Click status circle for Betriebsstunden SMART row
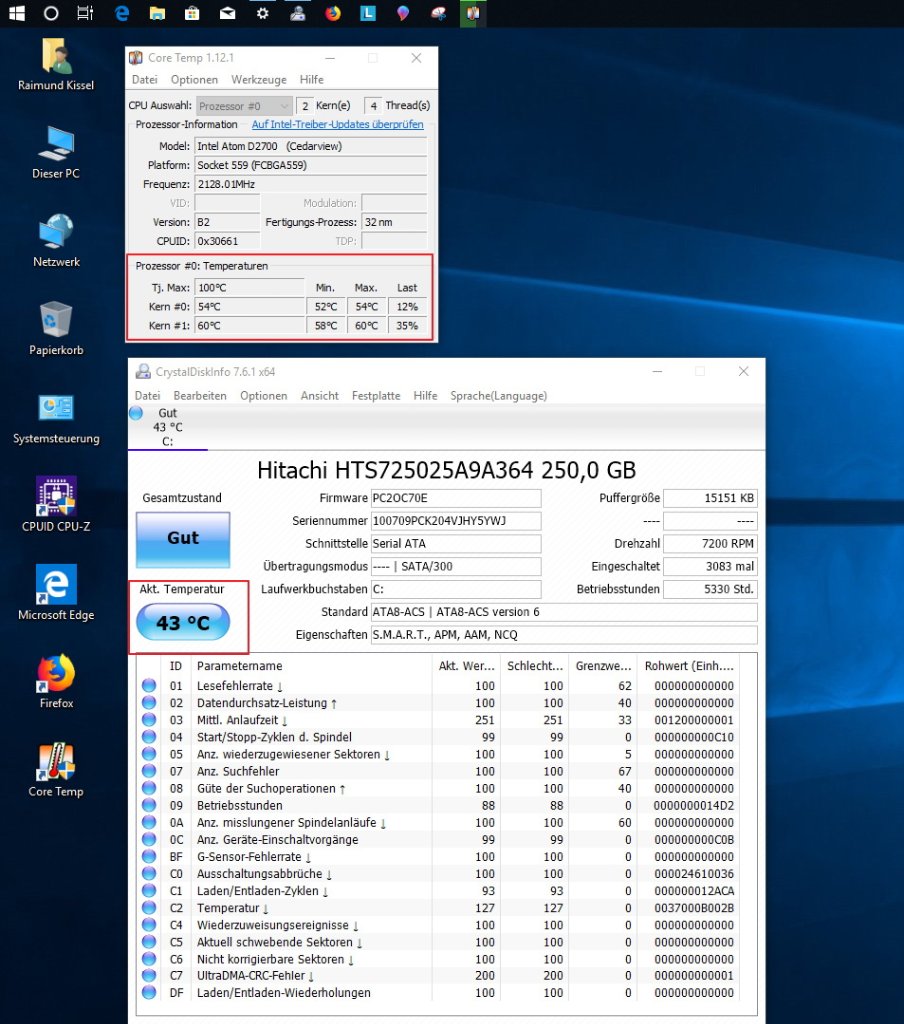 click(149, 805)
